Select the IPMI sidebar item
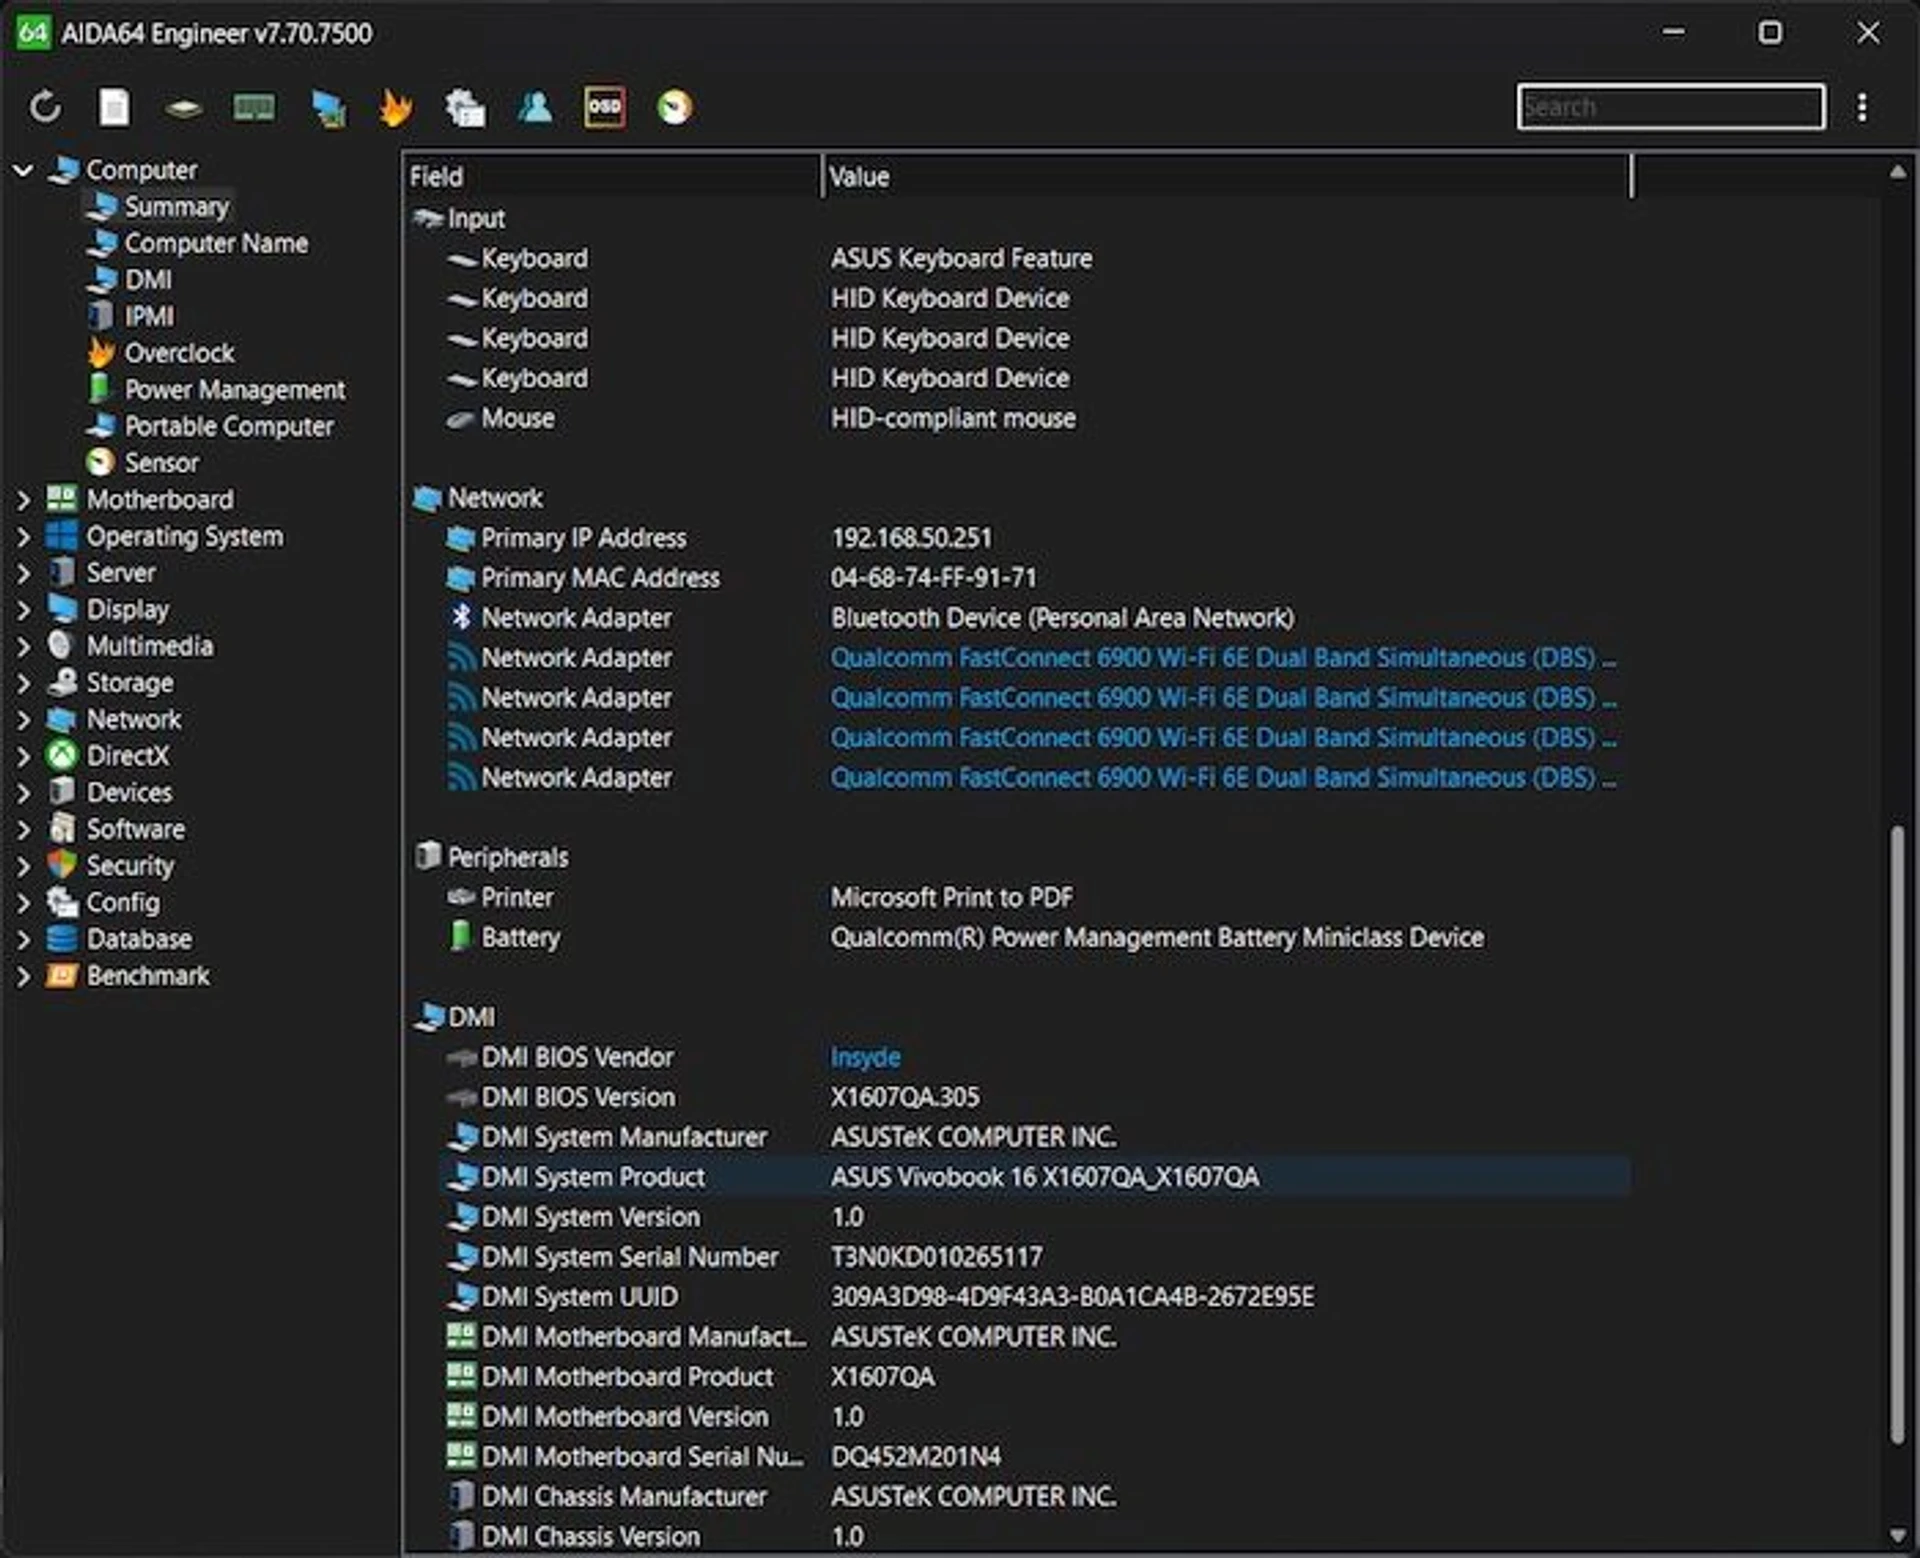 click(149, 317)
